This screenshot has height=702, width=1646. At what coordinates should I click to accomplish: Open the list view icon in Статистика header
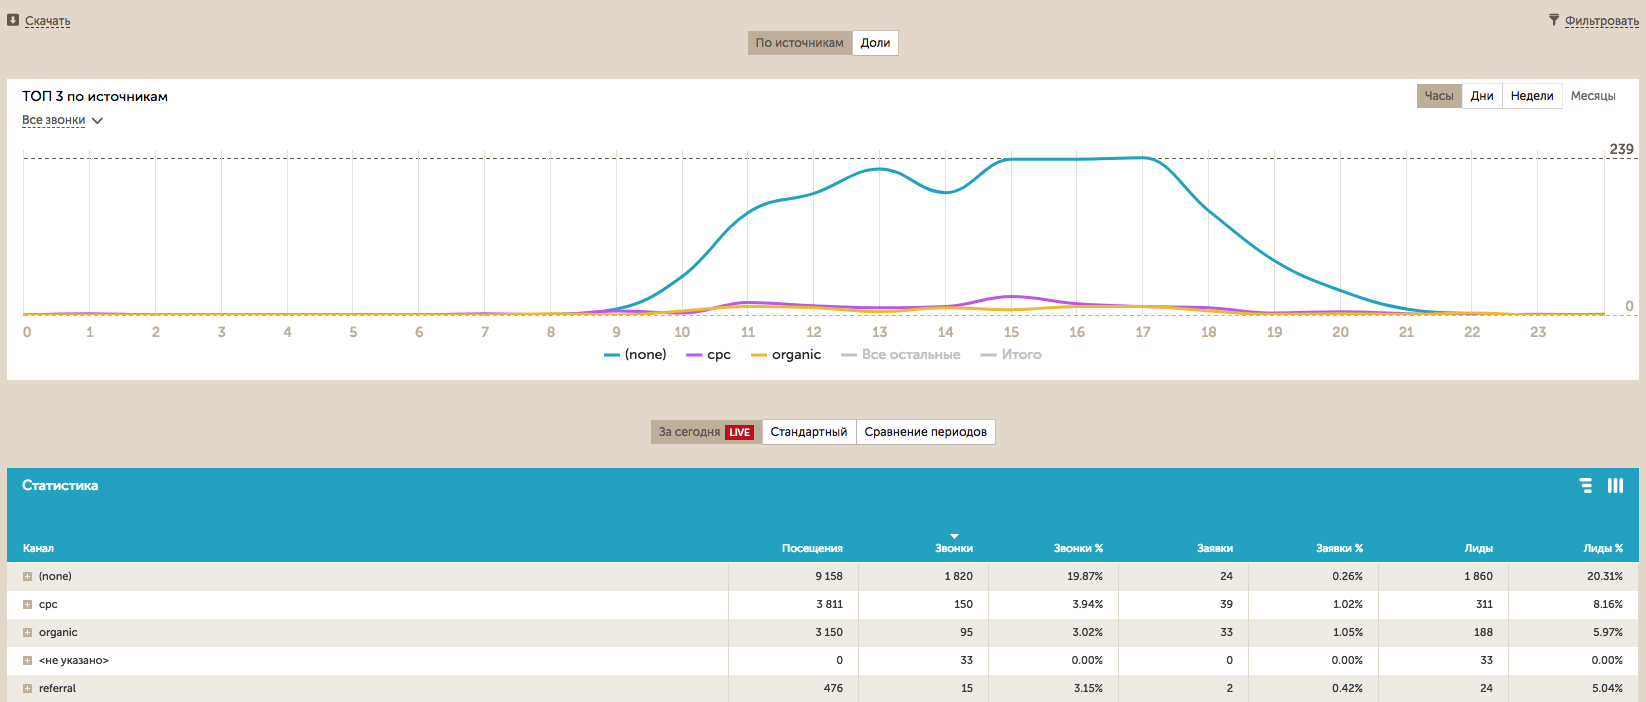click(1586, 485)
